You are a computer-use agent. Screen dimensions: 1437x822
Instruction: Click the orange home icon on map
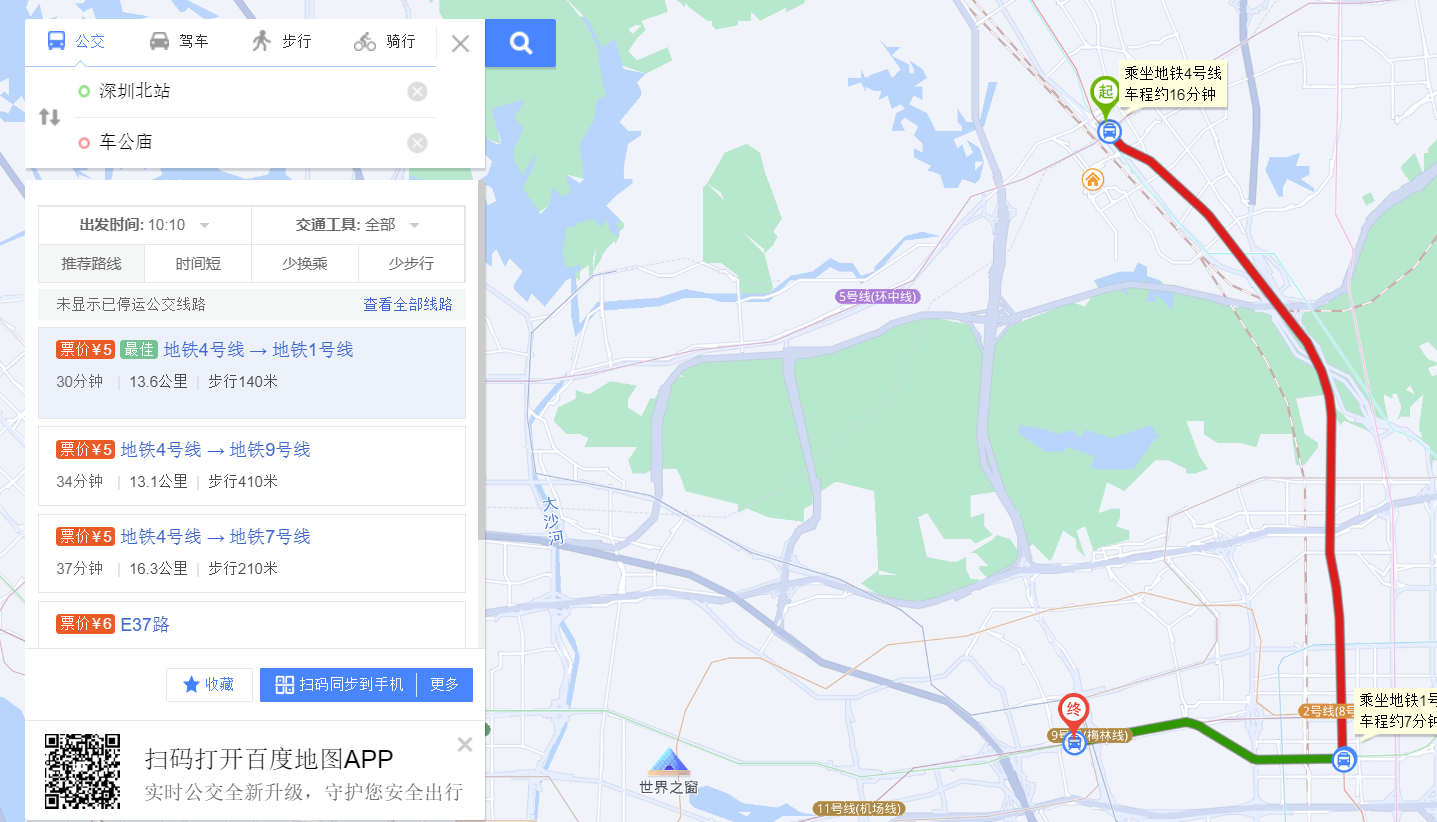click(1093, 179)
